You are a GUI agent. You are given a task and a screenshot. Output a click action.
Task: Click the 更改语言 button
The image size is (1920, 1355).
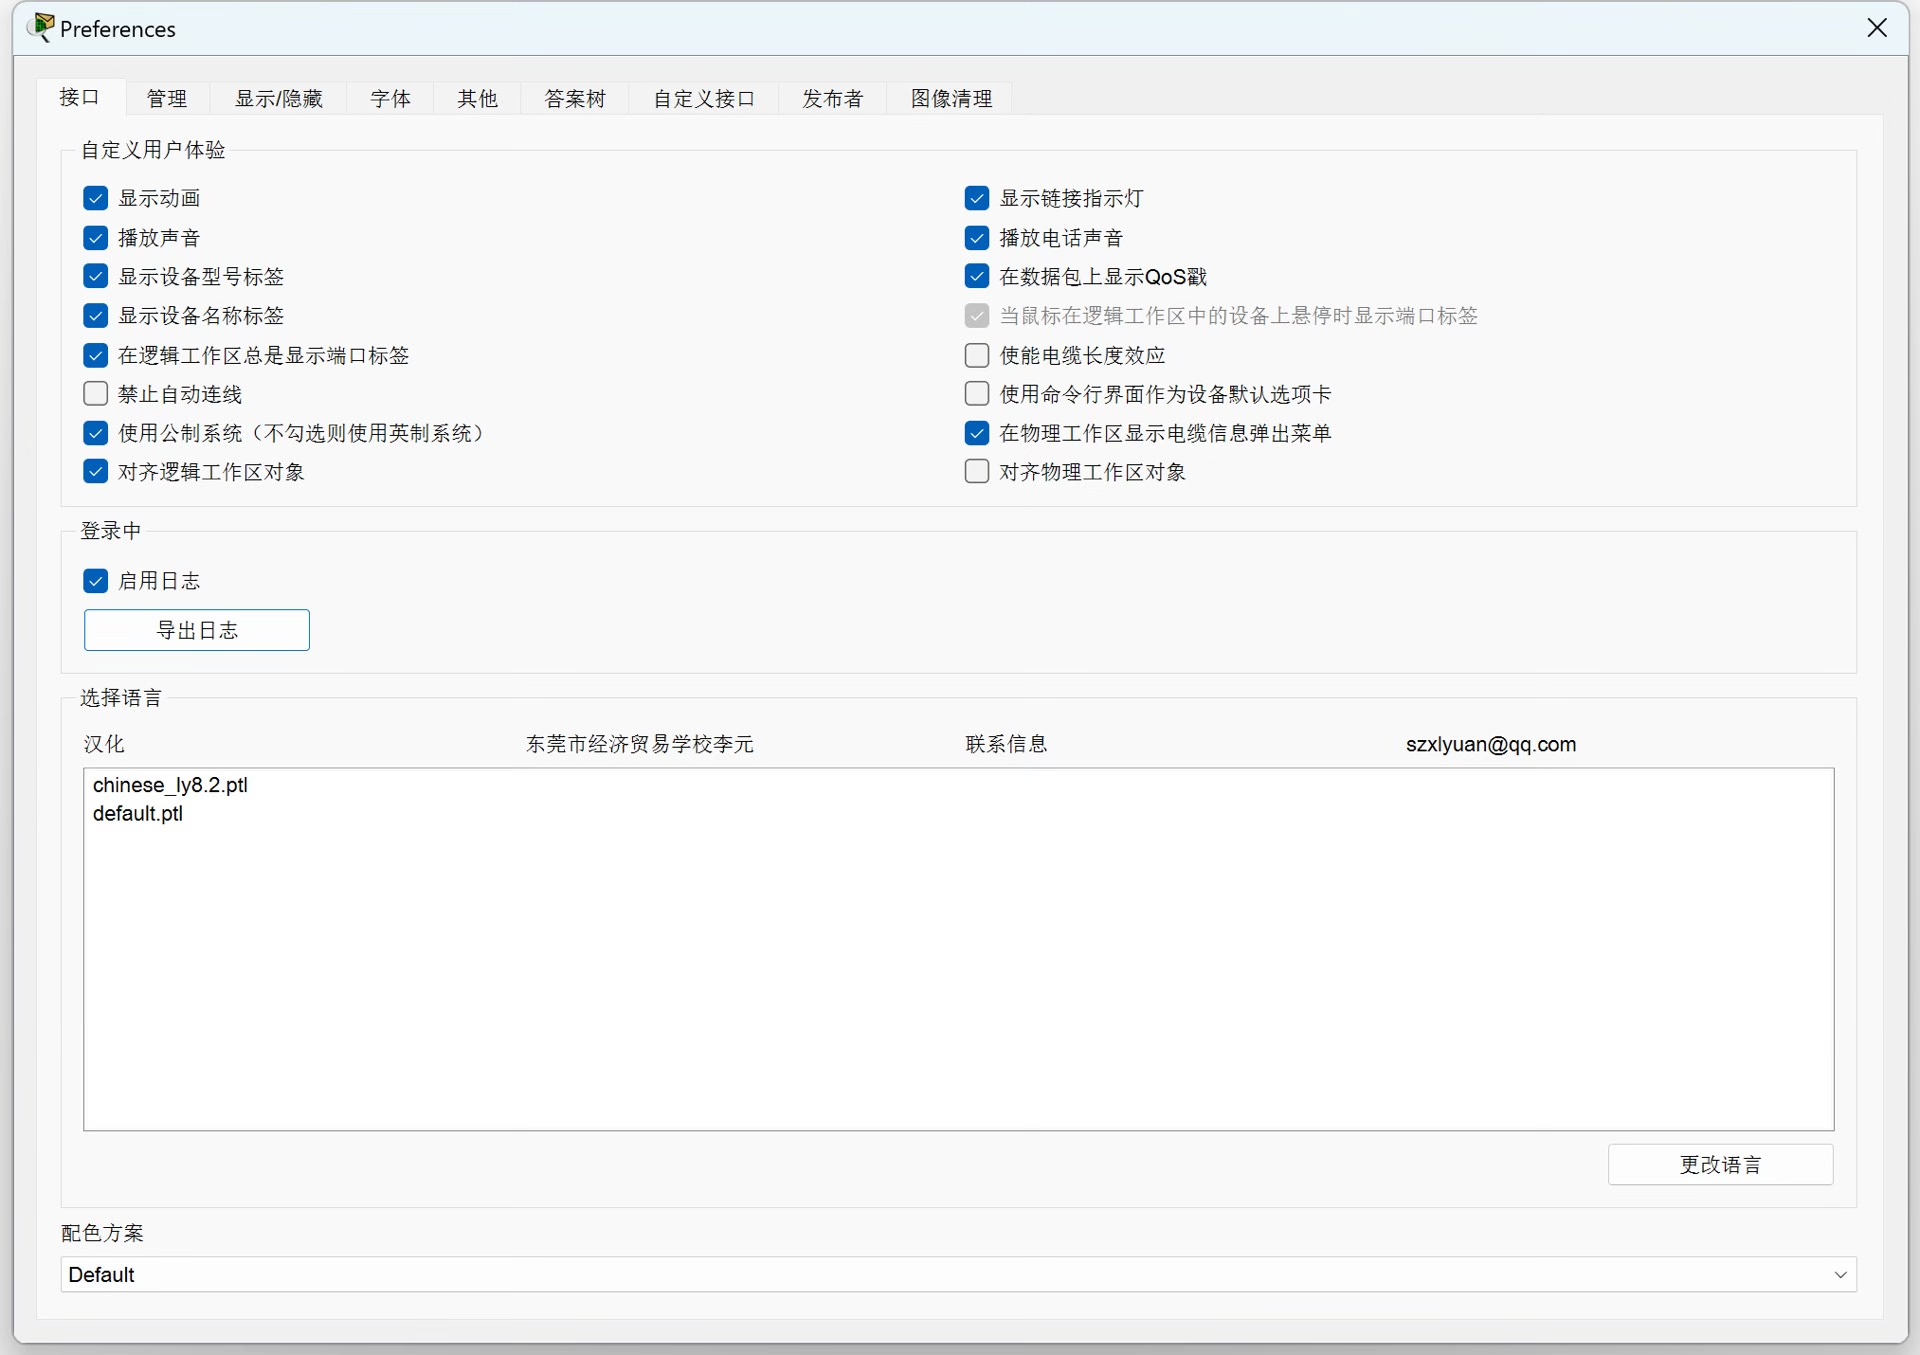tap(1720, 1165)
